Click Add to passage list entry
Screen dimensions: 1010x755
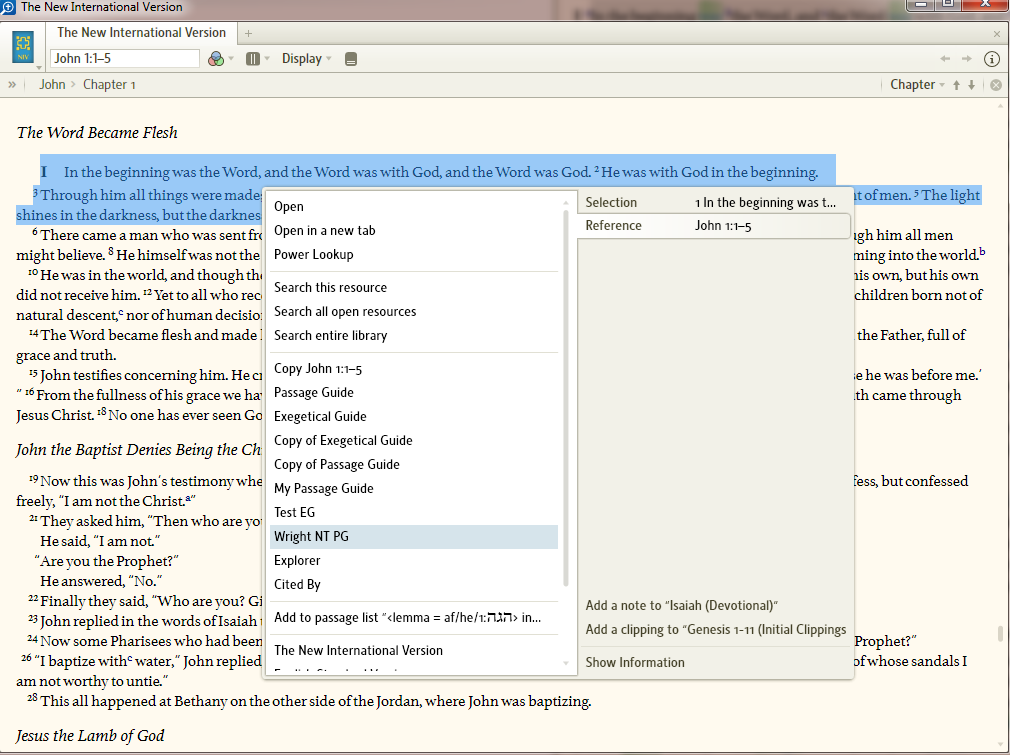pos(414,617)
